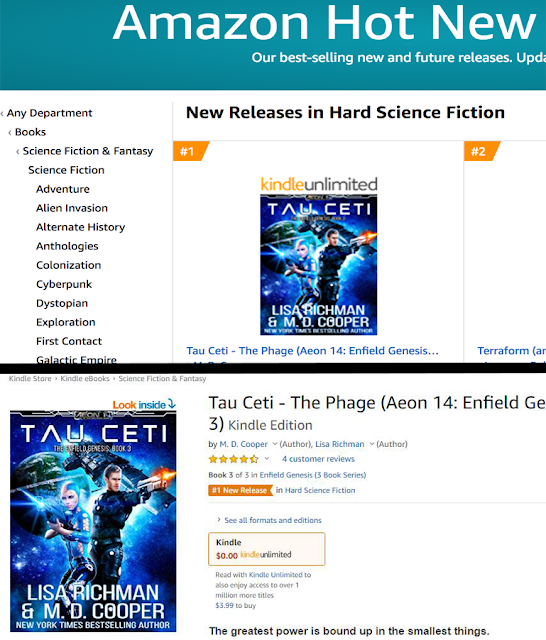The image size is (546, 640).
Task: Click the #1 New Release badge
Action: (x=240, y=490)
